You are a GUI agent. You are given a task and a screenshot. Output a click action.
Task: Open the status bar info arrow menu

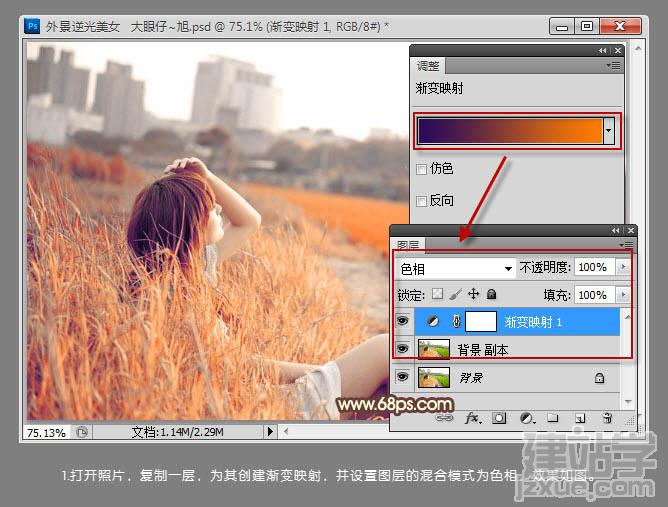click(x=270, y=432)
